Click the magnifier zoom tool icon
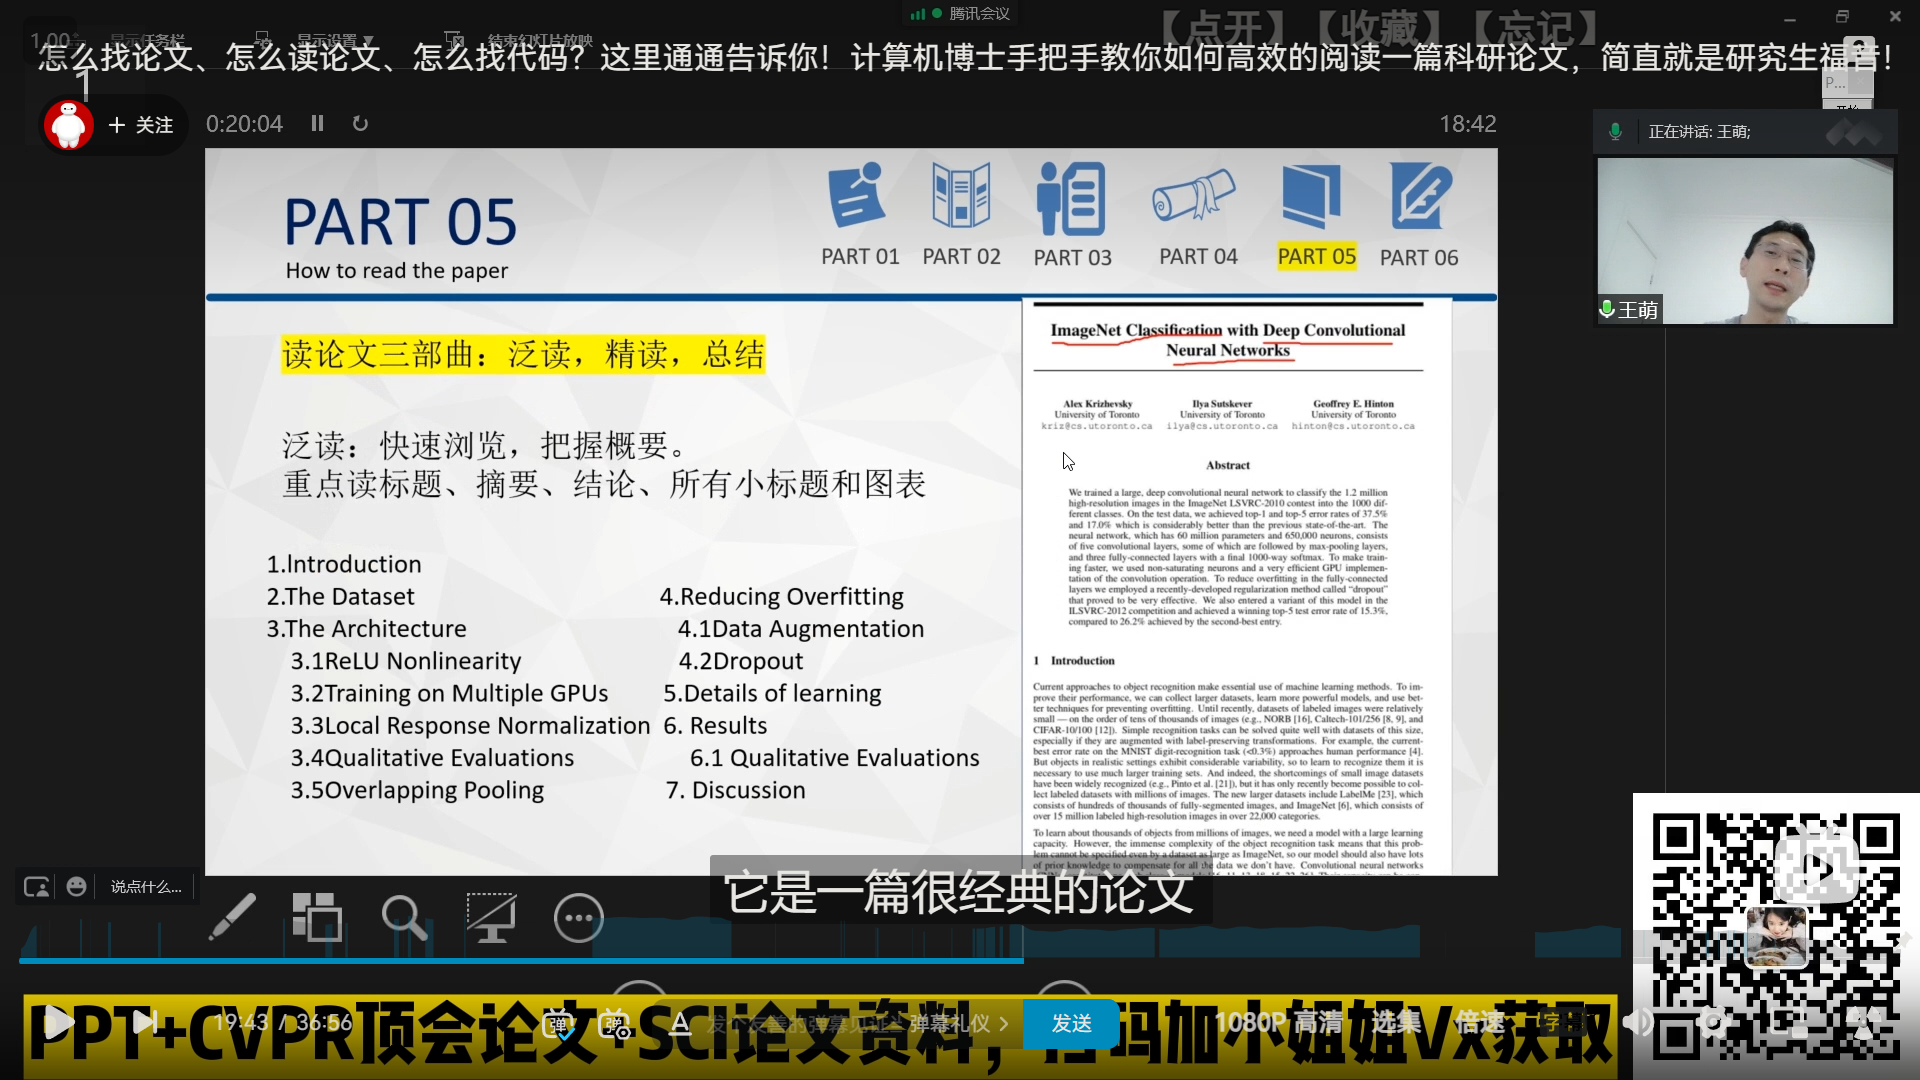This screenshot has height=1080, width=1920. point(404,916)
